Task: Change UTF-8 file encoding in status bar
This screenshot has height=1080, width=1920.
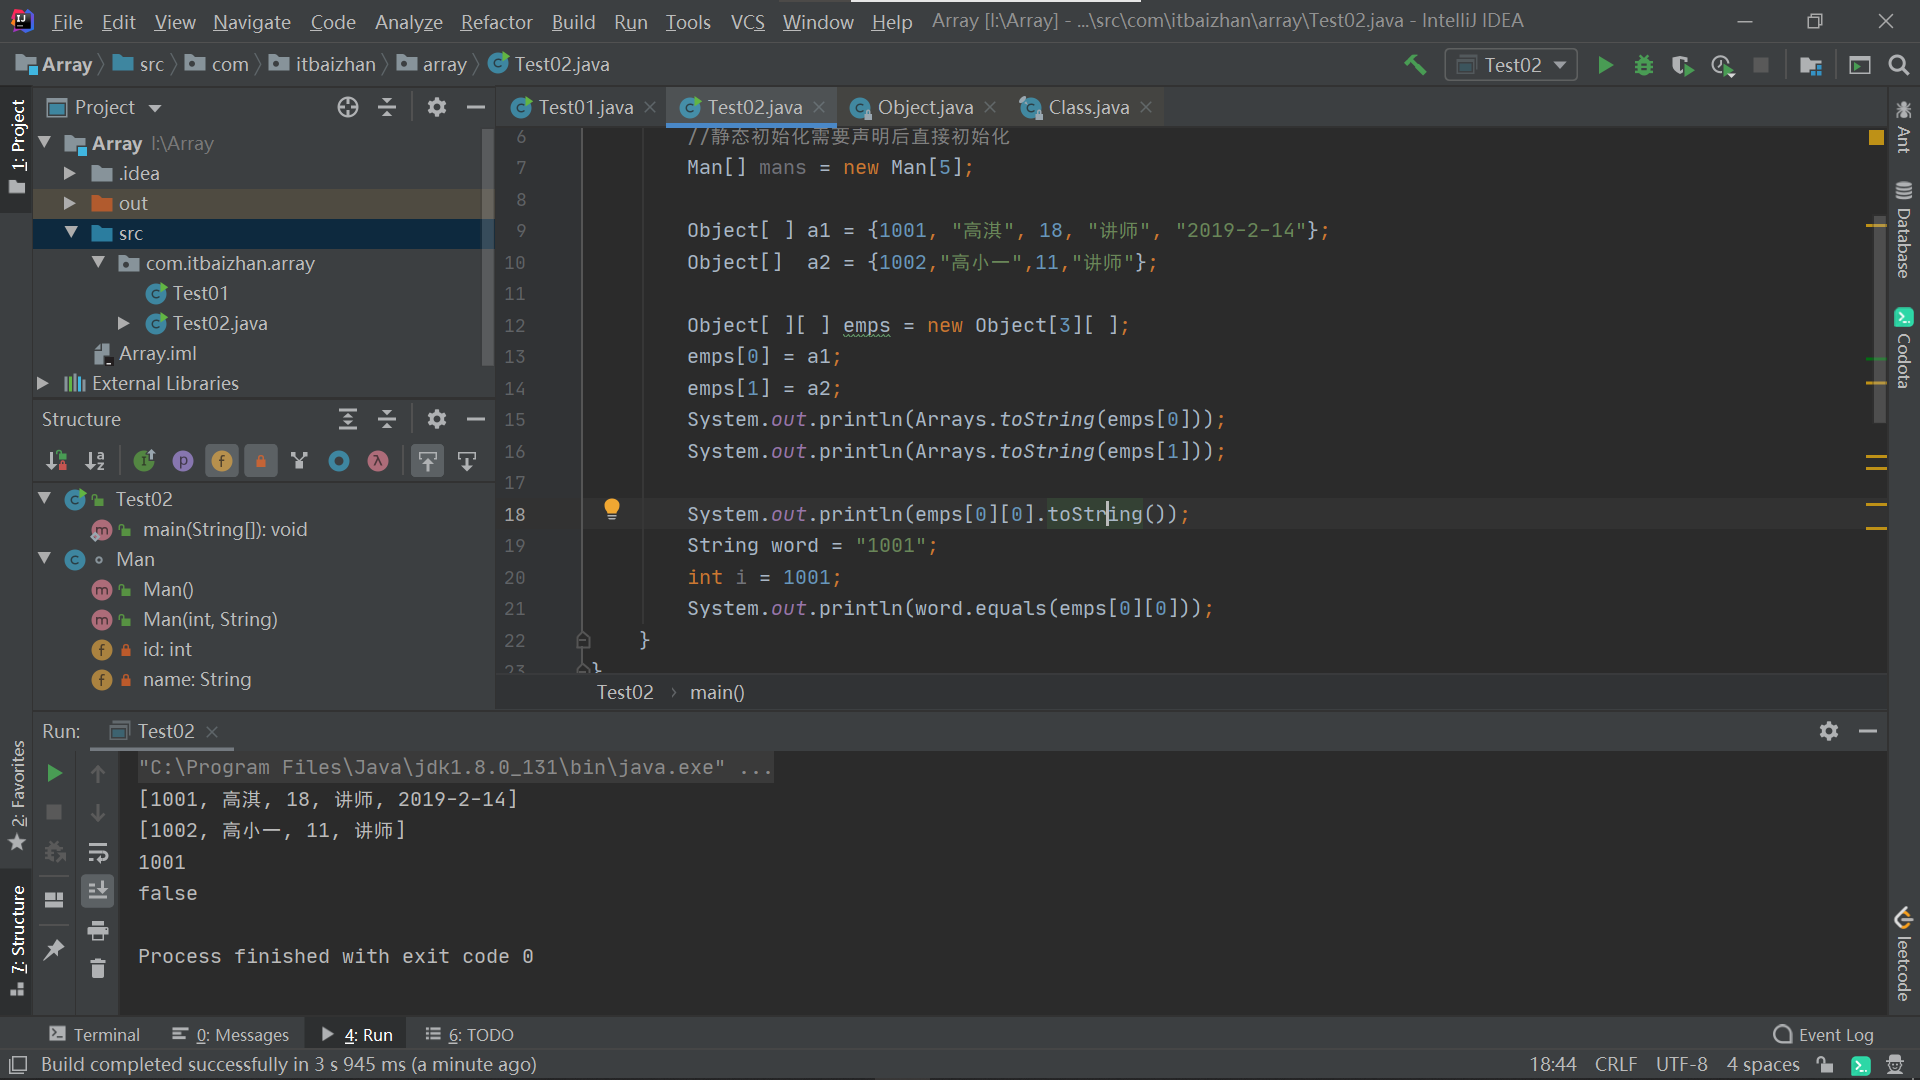Action: tap(1681, 1065)
